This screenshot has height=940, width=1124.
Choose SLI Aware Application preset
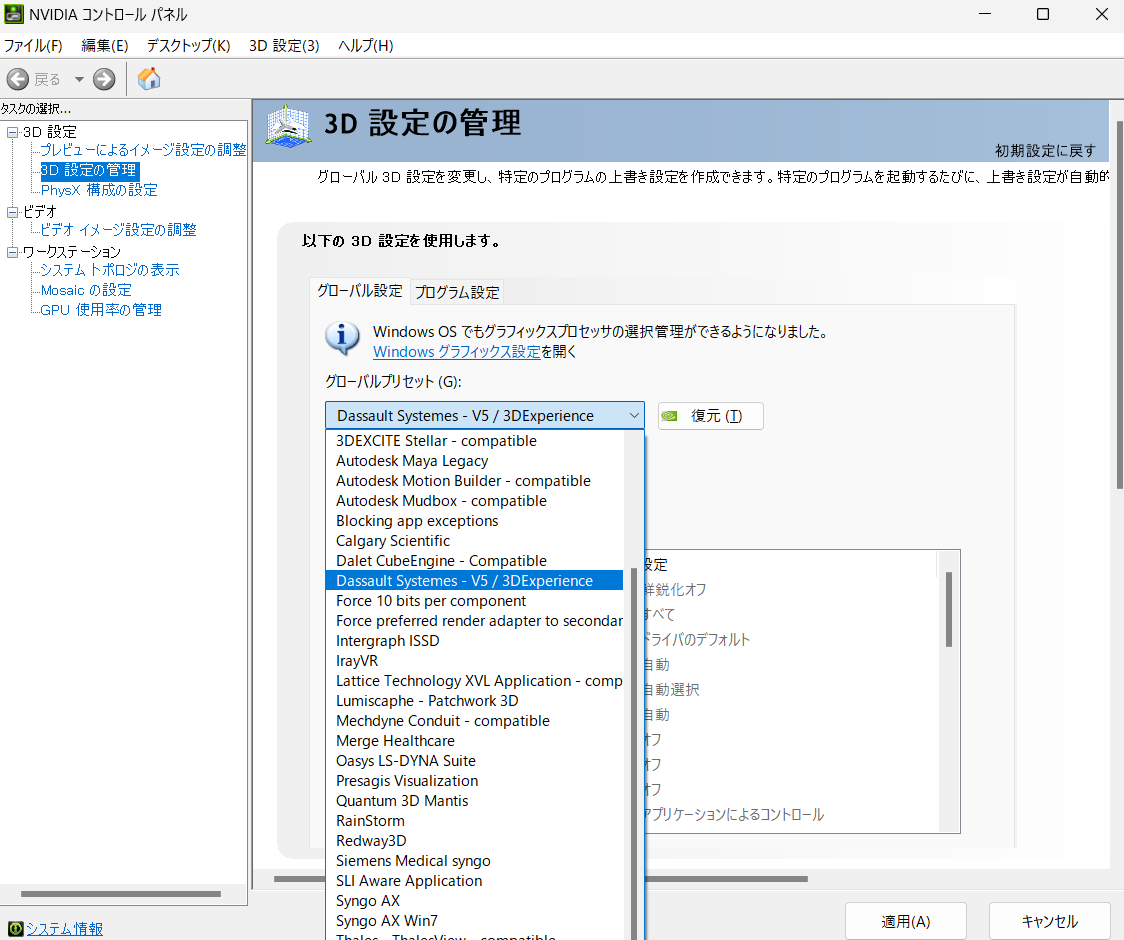tap(475, 881)
